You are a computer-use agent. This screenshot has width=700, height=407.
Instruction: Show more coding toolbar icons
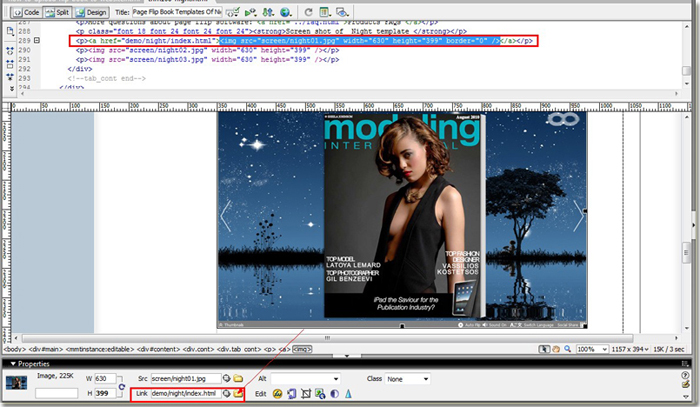(12, 88)
